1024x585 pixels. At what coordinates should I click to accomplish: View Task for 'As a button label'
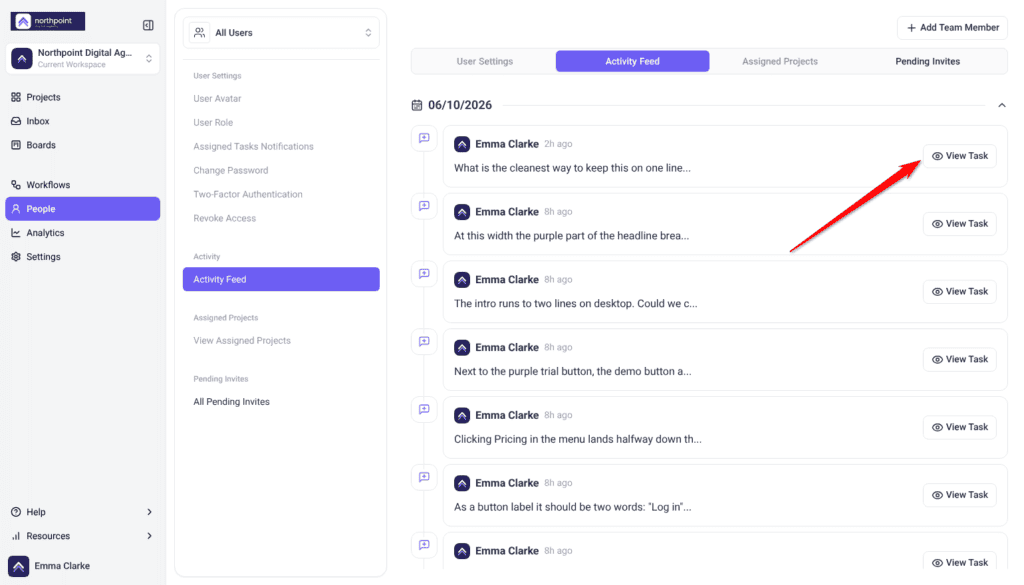click(959, 495)
